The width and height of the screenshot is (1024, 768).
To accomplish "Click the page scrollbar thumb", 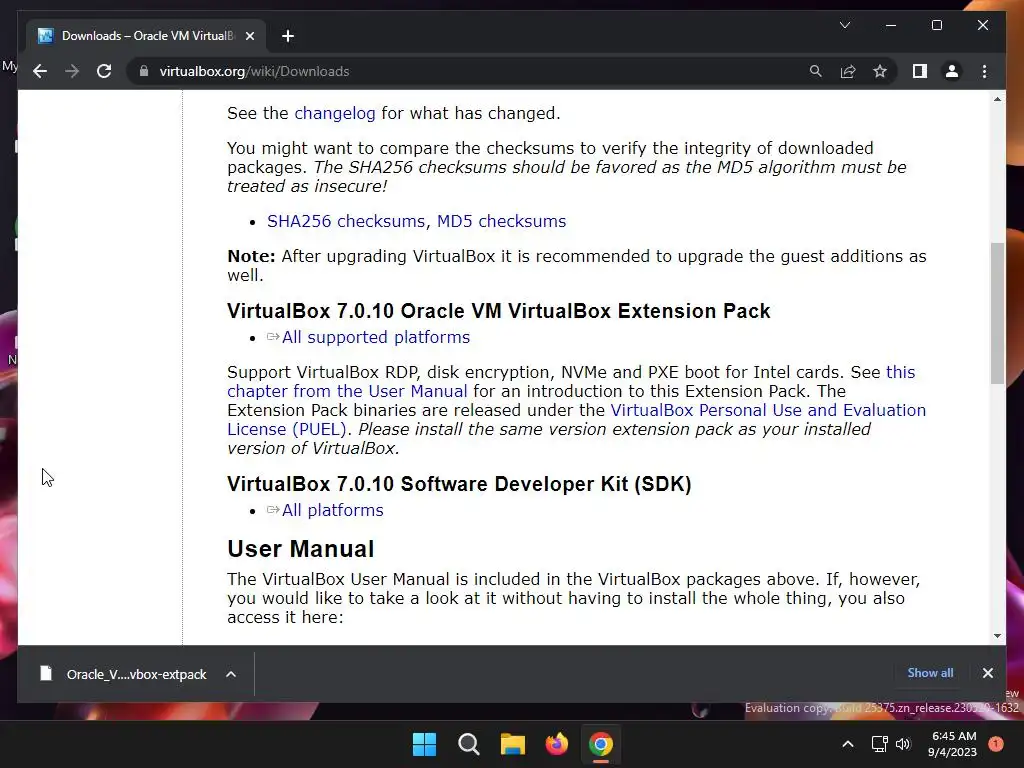I will [997, 313].
